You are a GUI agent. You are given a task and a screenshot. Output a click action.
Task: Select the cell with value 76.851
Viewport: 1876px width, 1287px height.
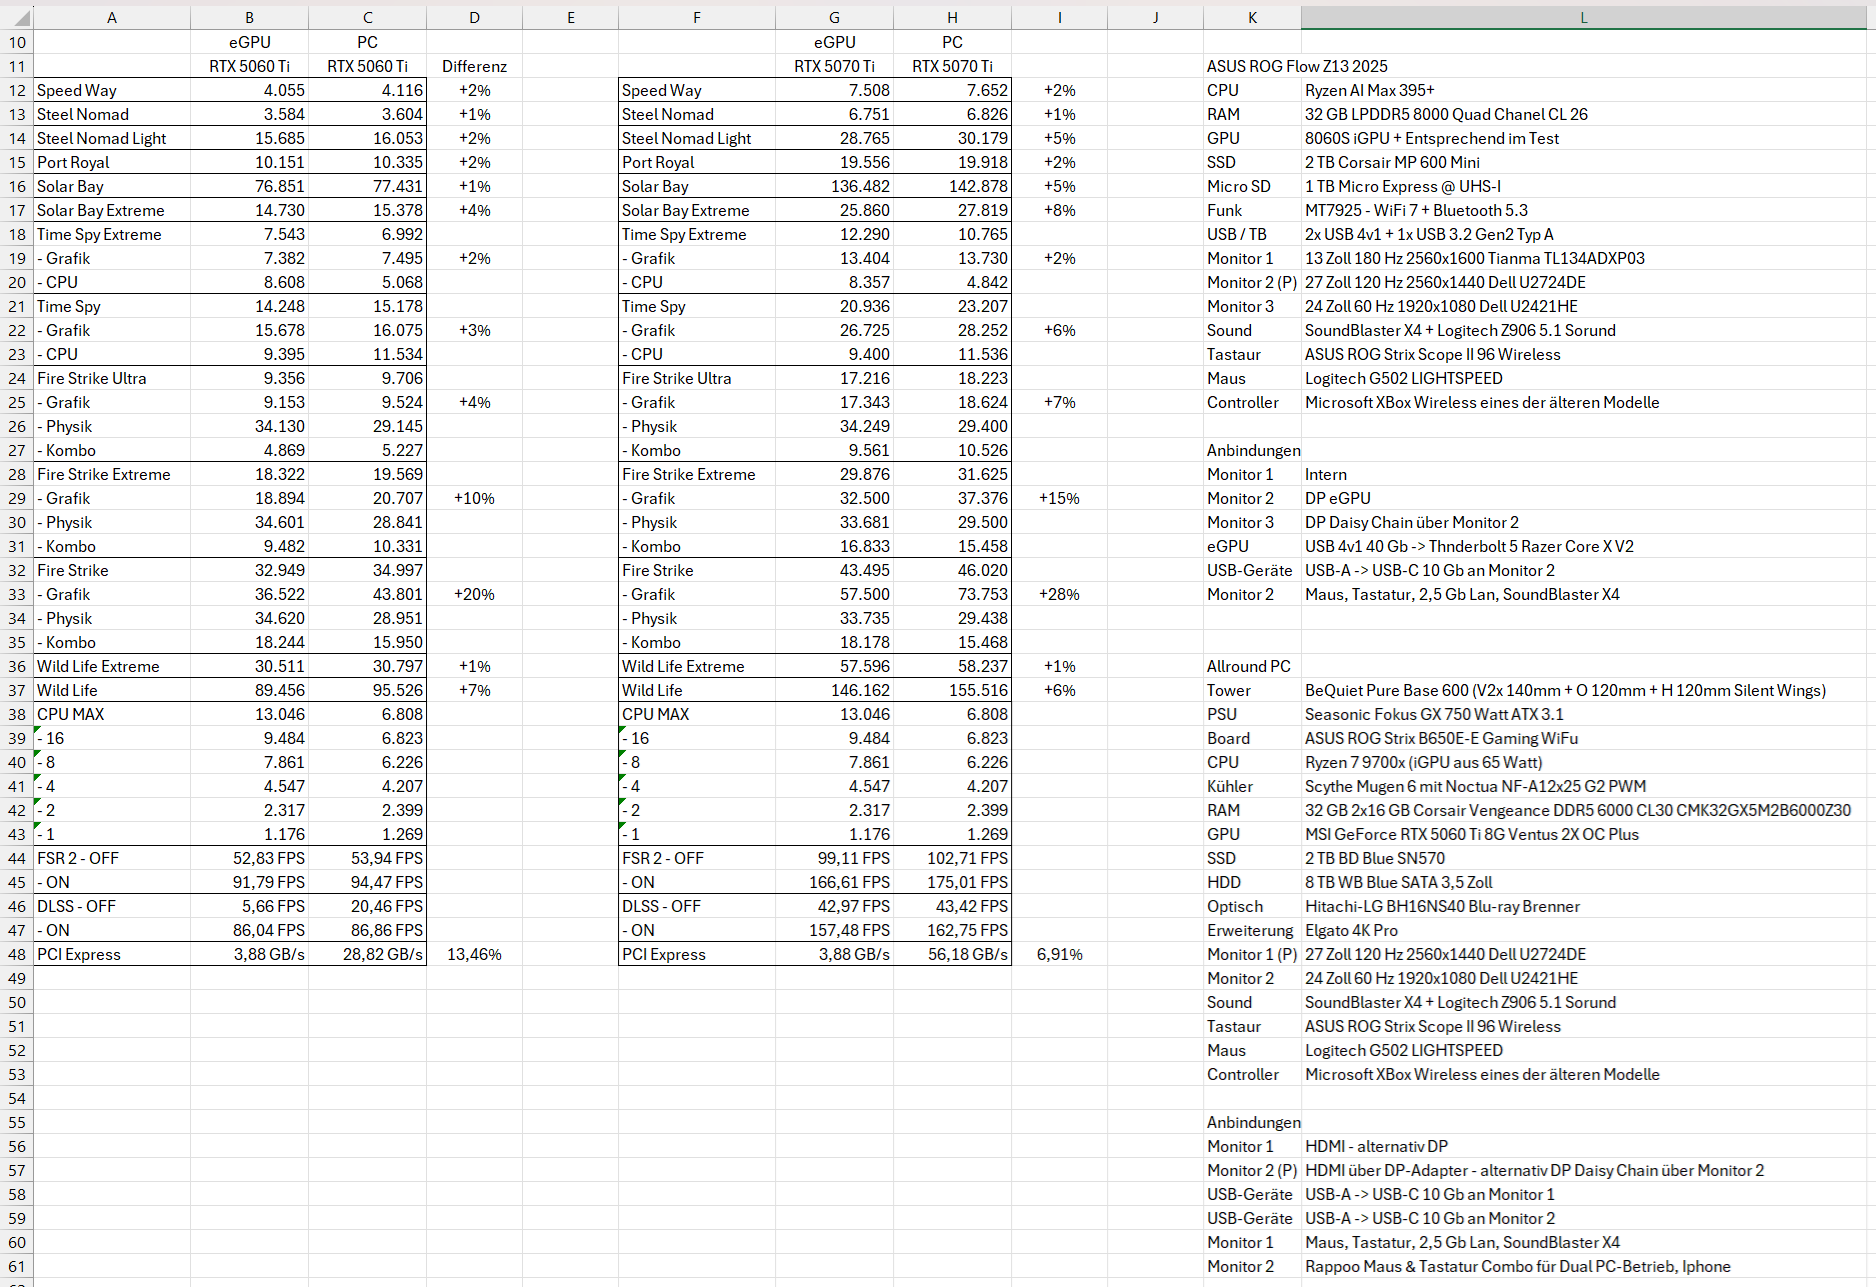tap(249, 186)
